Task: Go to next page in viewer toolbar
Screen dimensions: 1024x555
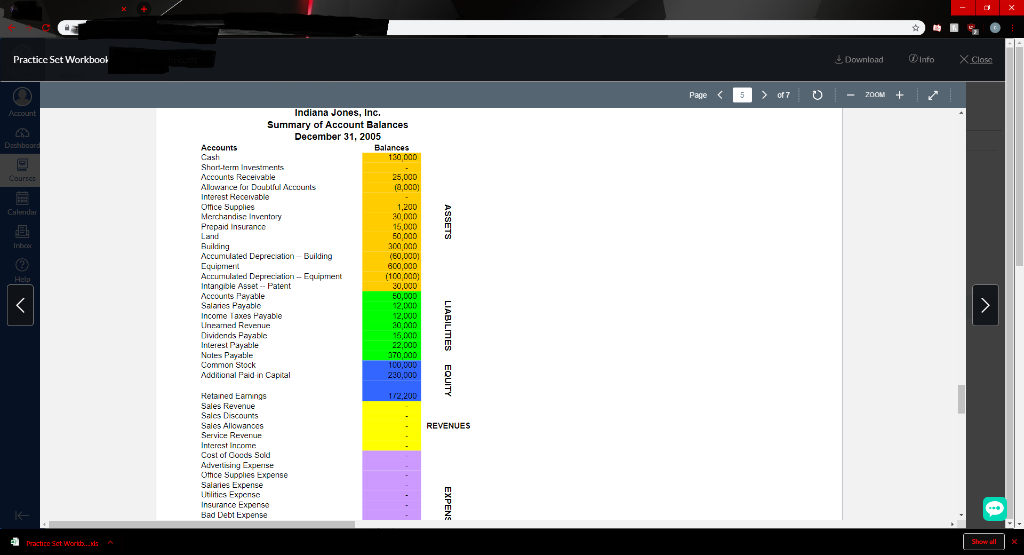Action: point(764,95)
